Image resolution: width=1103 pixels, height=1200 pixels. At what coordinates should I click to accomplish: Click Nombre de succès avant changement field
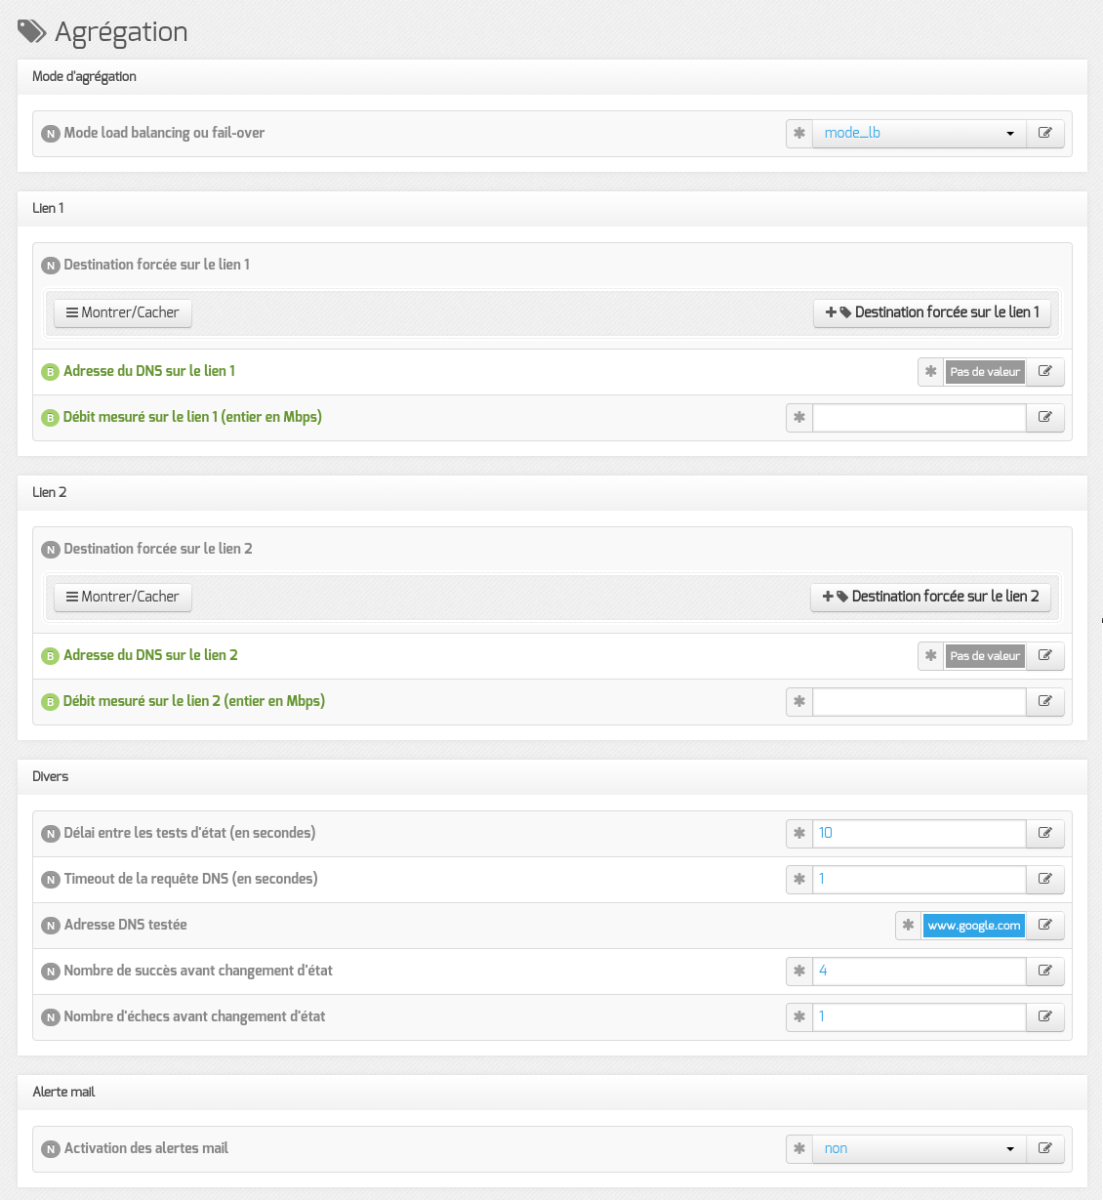pyautogui.click(x=919, y=971)
